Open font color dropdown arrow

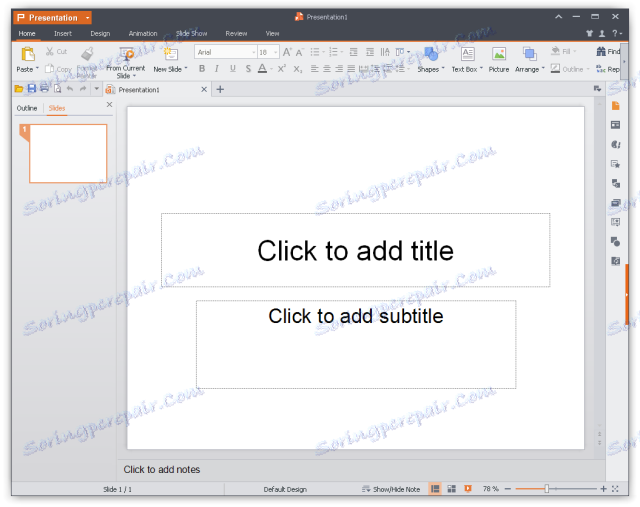pyautogui.click(x=271, y=69)
